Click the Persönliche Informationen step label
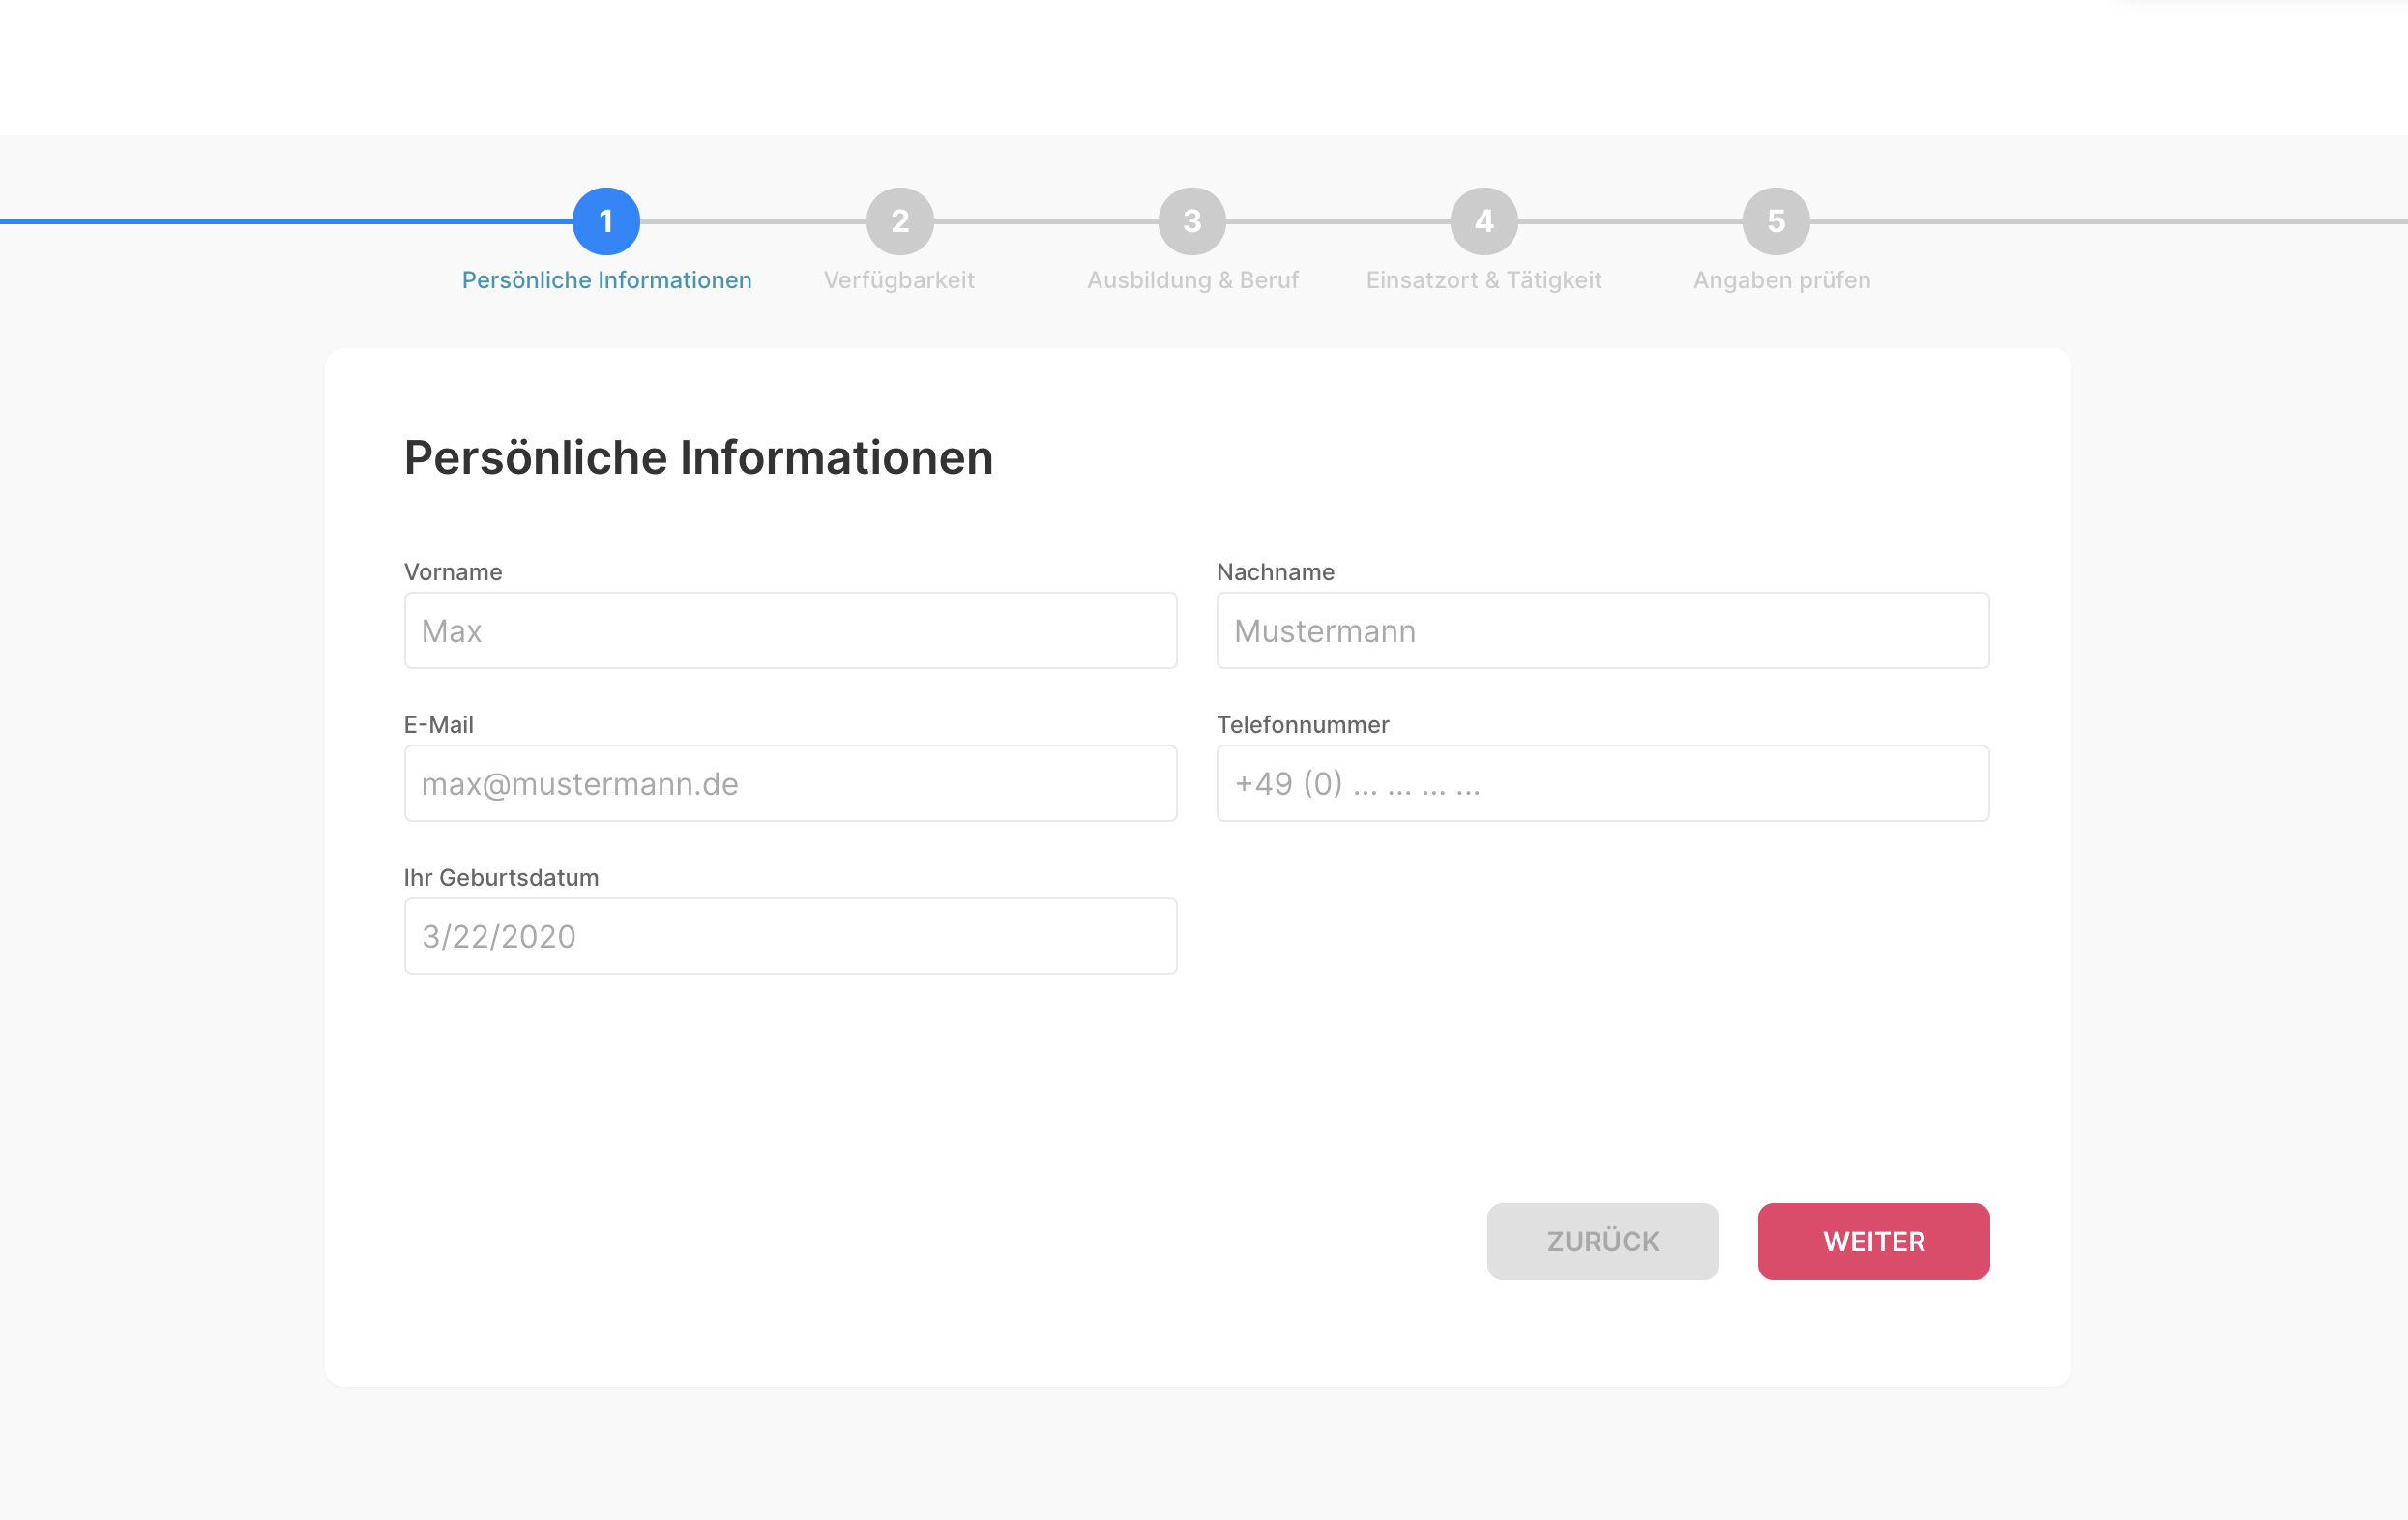The height and width of the screenshot is (1520, 2408). pos(606,280)
